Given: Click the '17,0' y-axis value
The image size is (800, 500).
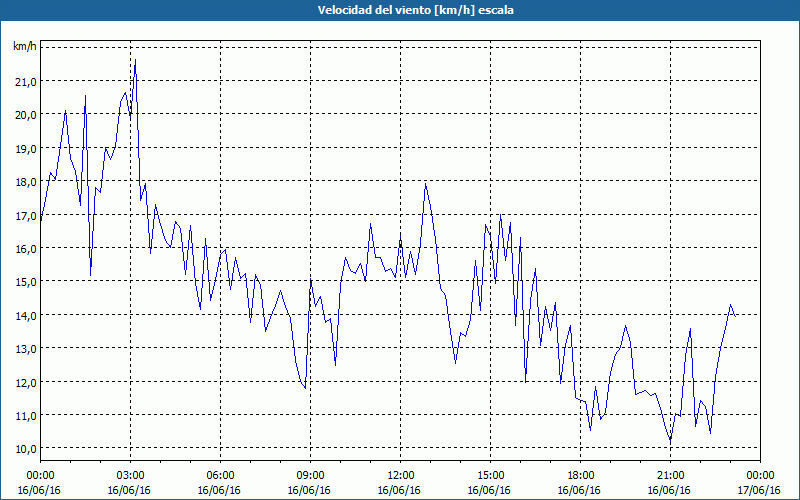Looking at the screenshot, I should (x=27, y=215).
